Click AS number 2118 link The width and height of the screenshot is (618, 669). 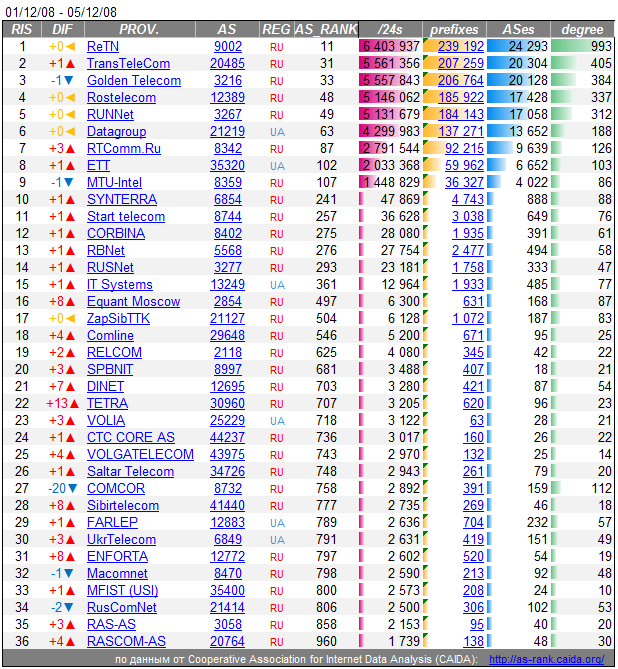[228, 352]
